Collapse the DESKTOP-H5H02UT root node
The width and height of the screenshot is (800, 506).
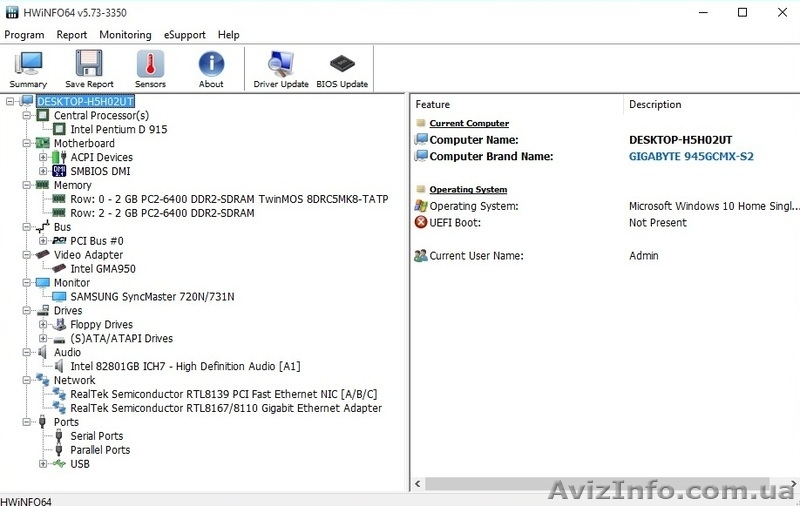(10, 101)
